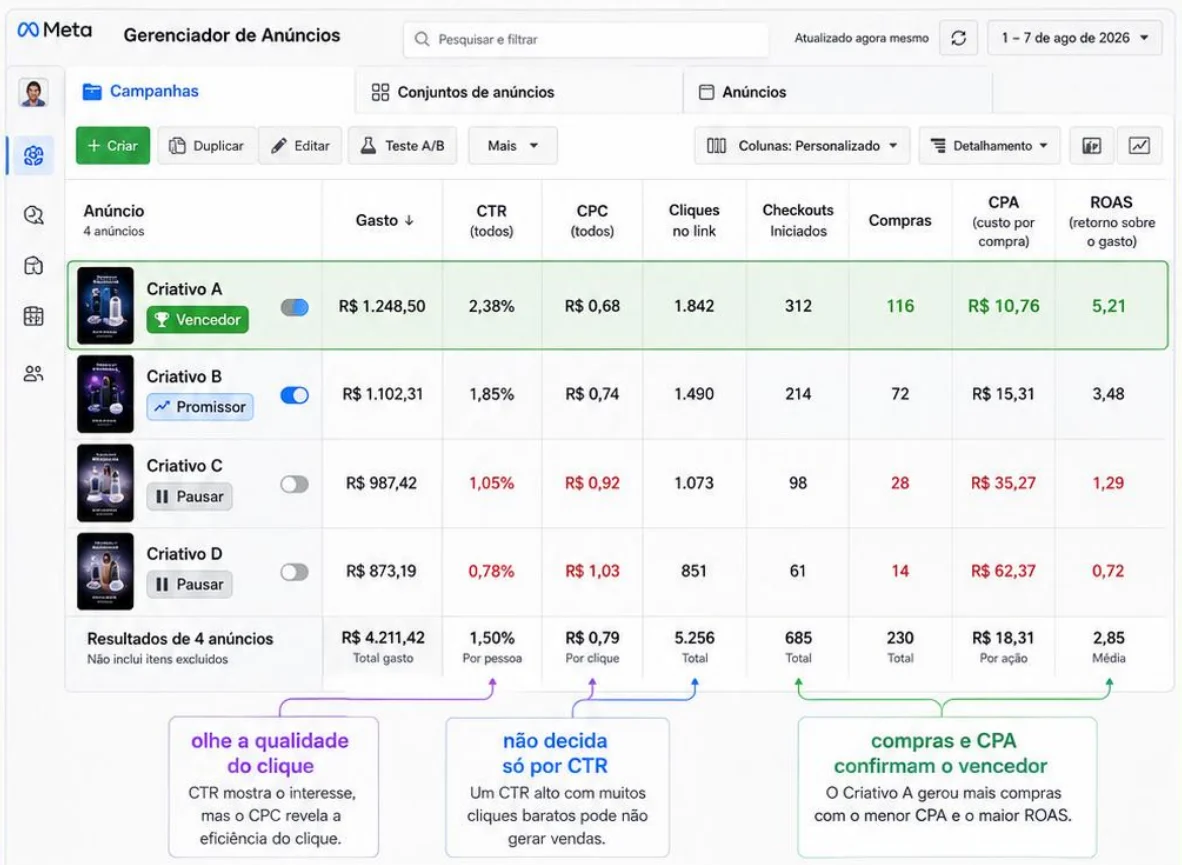Open the Criativo A ad thumbnail
The height and width of the screenshot is (865, 1182).
point(106,305)
